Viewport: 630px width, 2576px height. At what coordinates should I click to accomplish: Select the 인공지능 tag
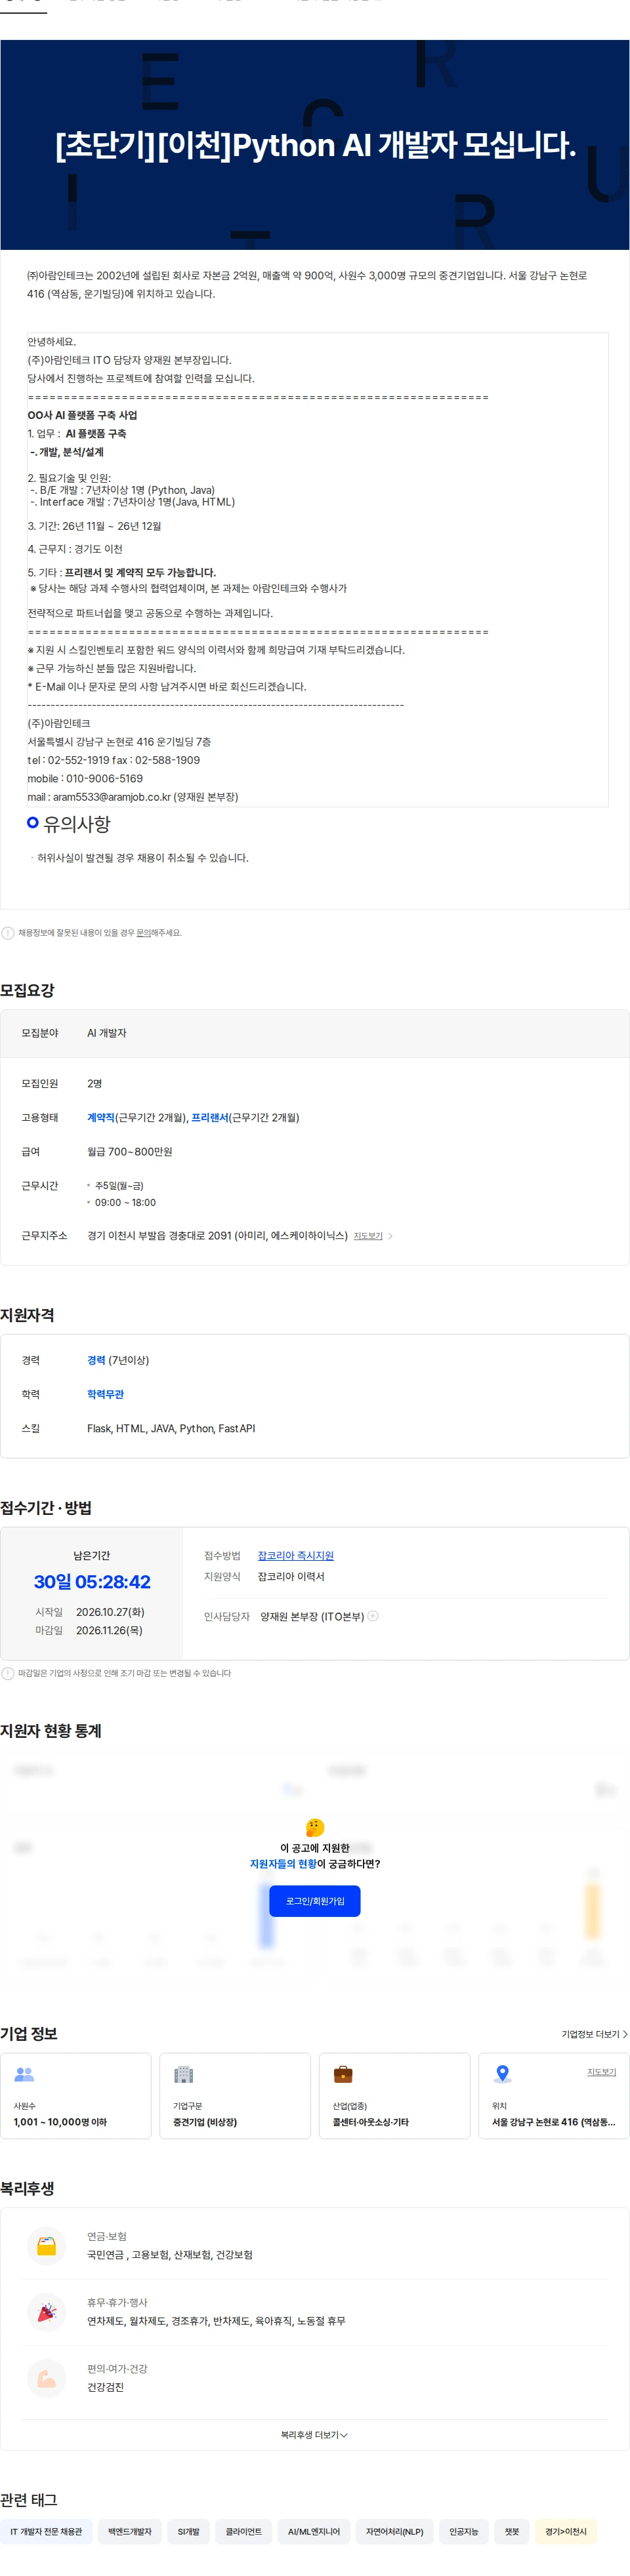click(x=464, y=2532)
